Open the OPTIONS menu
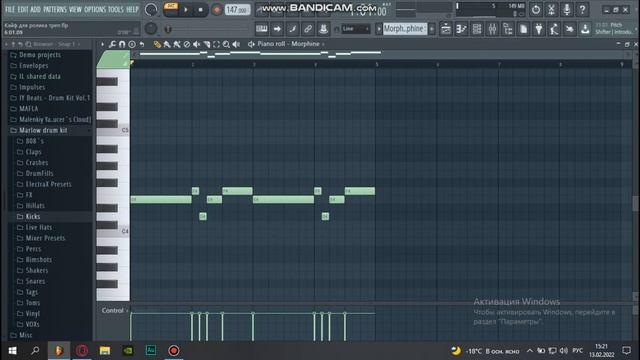 click(x=95, y=9)
